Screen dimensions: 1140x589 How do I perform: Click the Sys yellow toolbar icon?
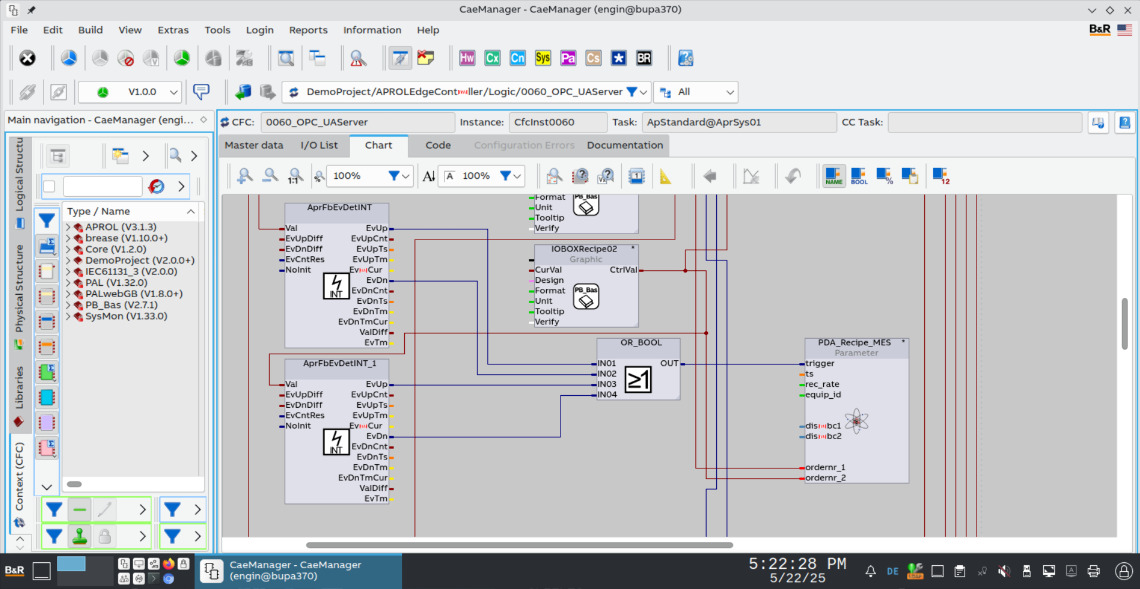543,58
